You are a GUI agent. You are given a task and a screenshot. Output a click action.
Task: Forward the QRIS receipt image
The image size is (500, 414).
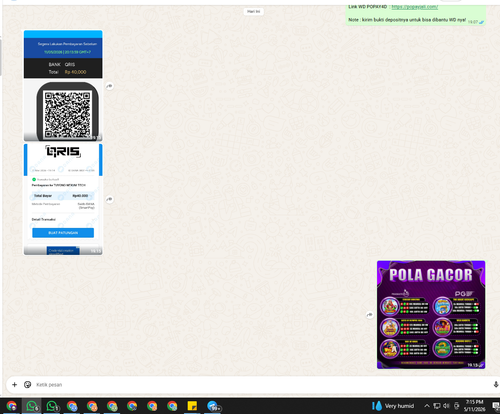pyautogui.click(x=109, y=199)
